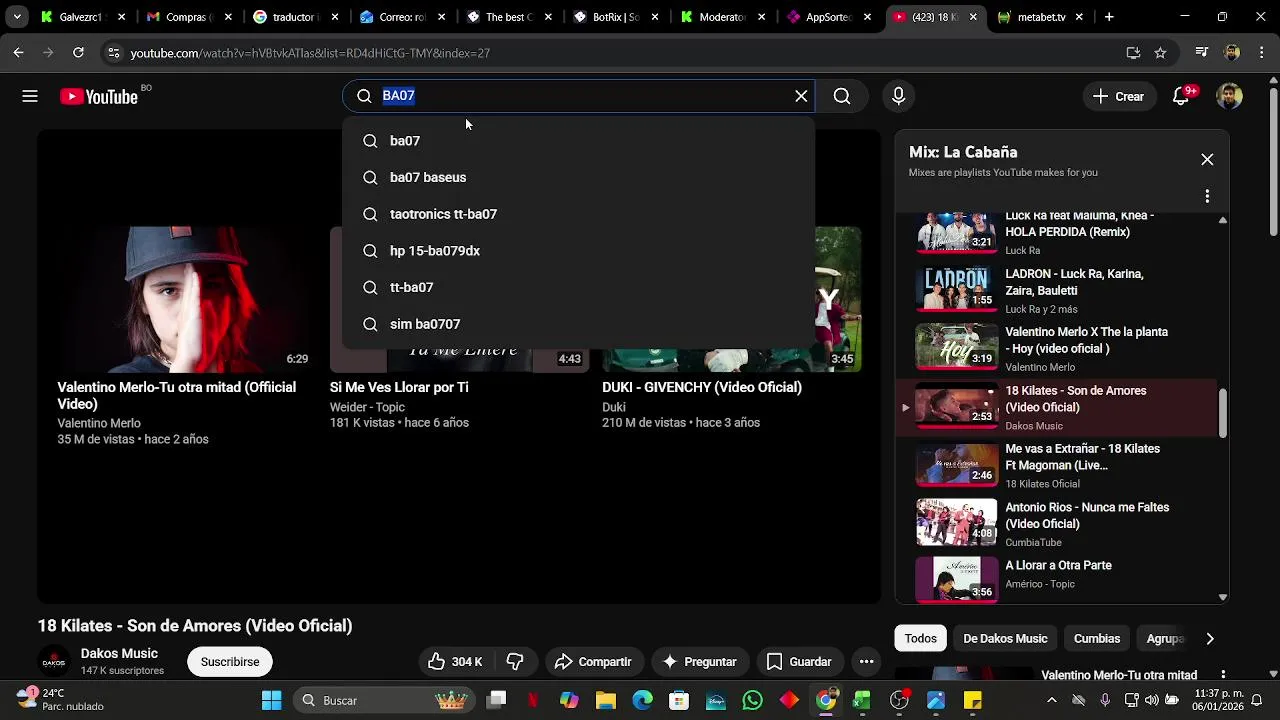Open DUKI - GIVENCHY (Video Oficial) title
The width and height of the screenshot is (1280, 720).
tap(702, 387)
